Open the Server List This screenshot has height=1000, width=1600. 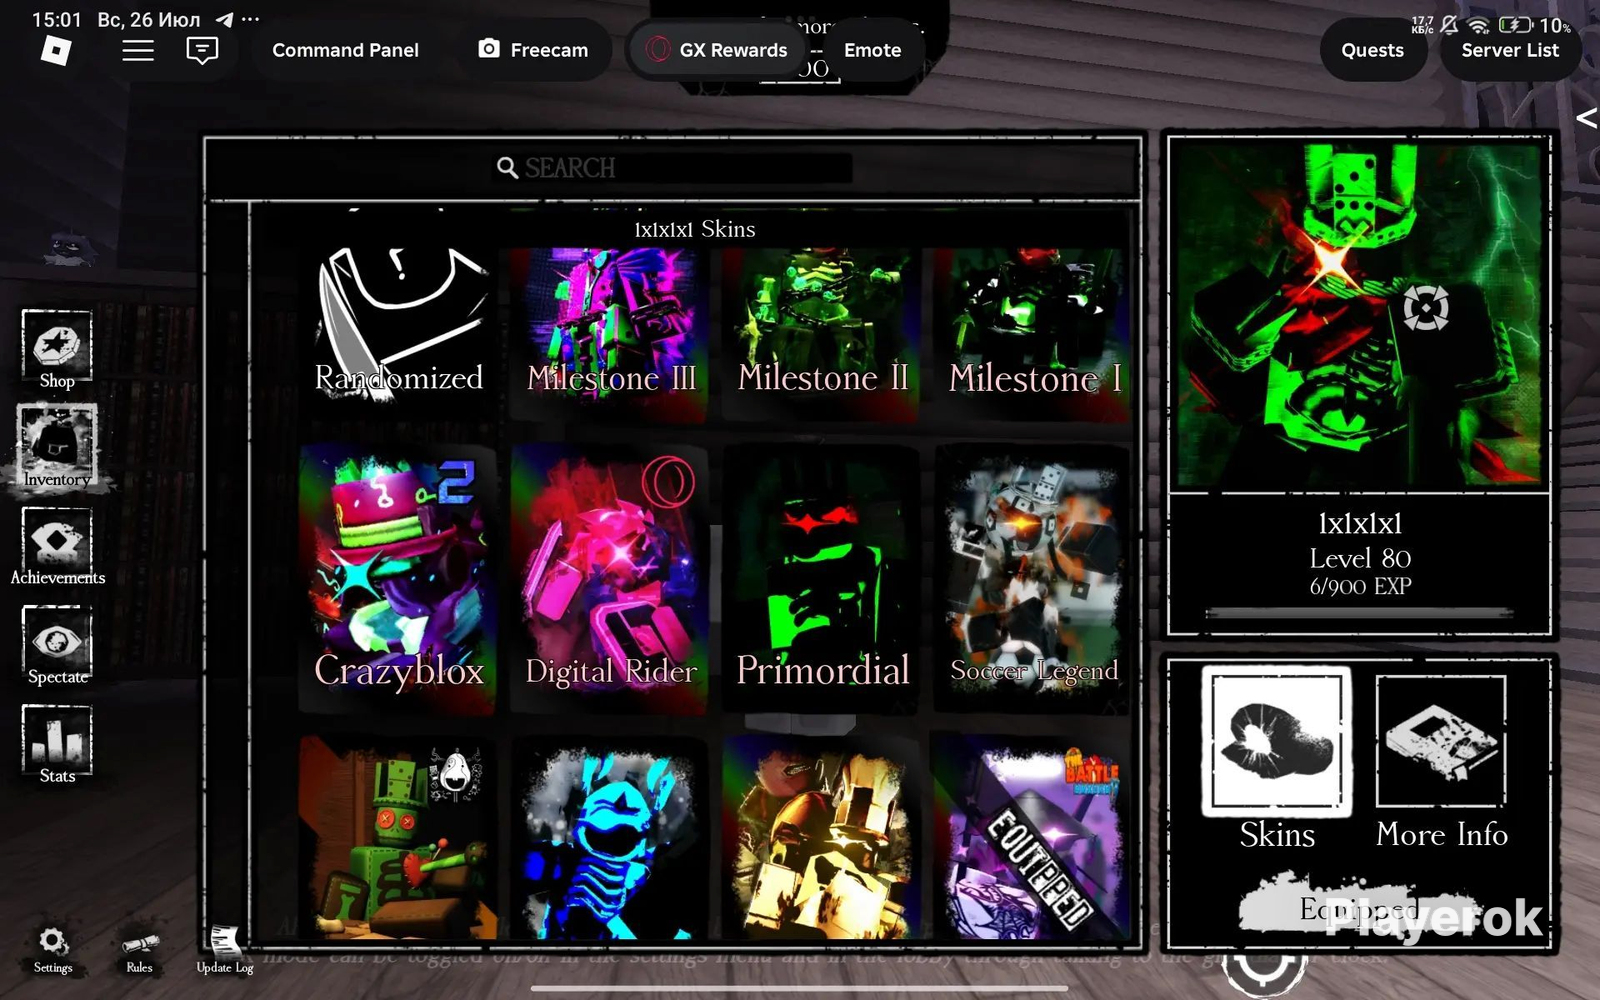(1510, 50)
